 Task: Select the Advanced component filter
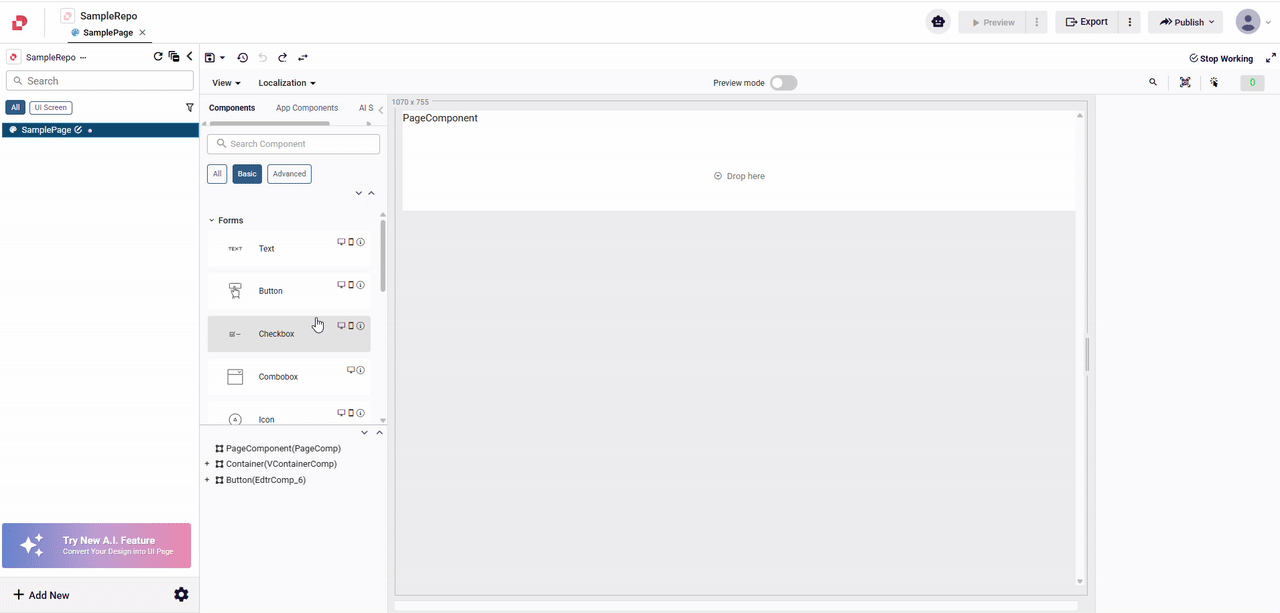[289, 174]
